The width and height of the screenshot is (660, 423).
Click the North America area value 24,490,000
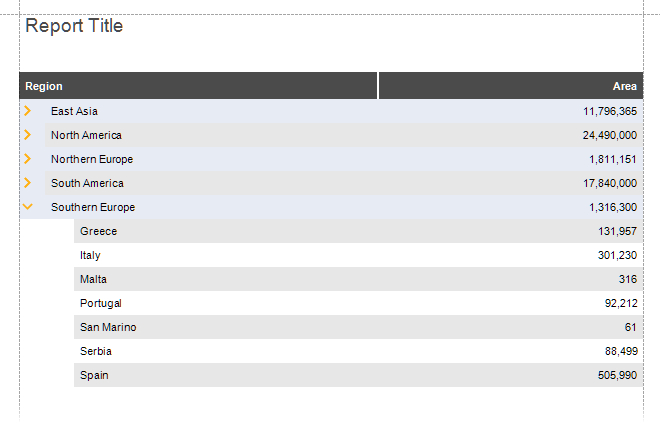point(610,135)
